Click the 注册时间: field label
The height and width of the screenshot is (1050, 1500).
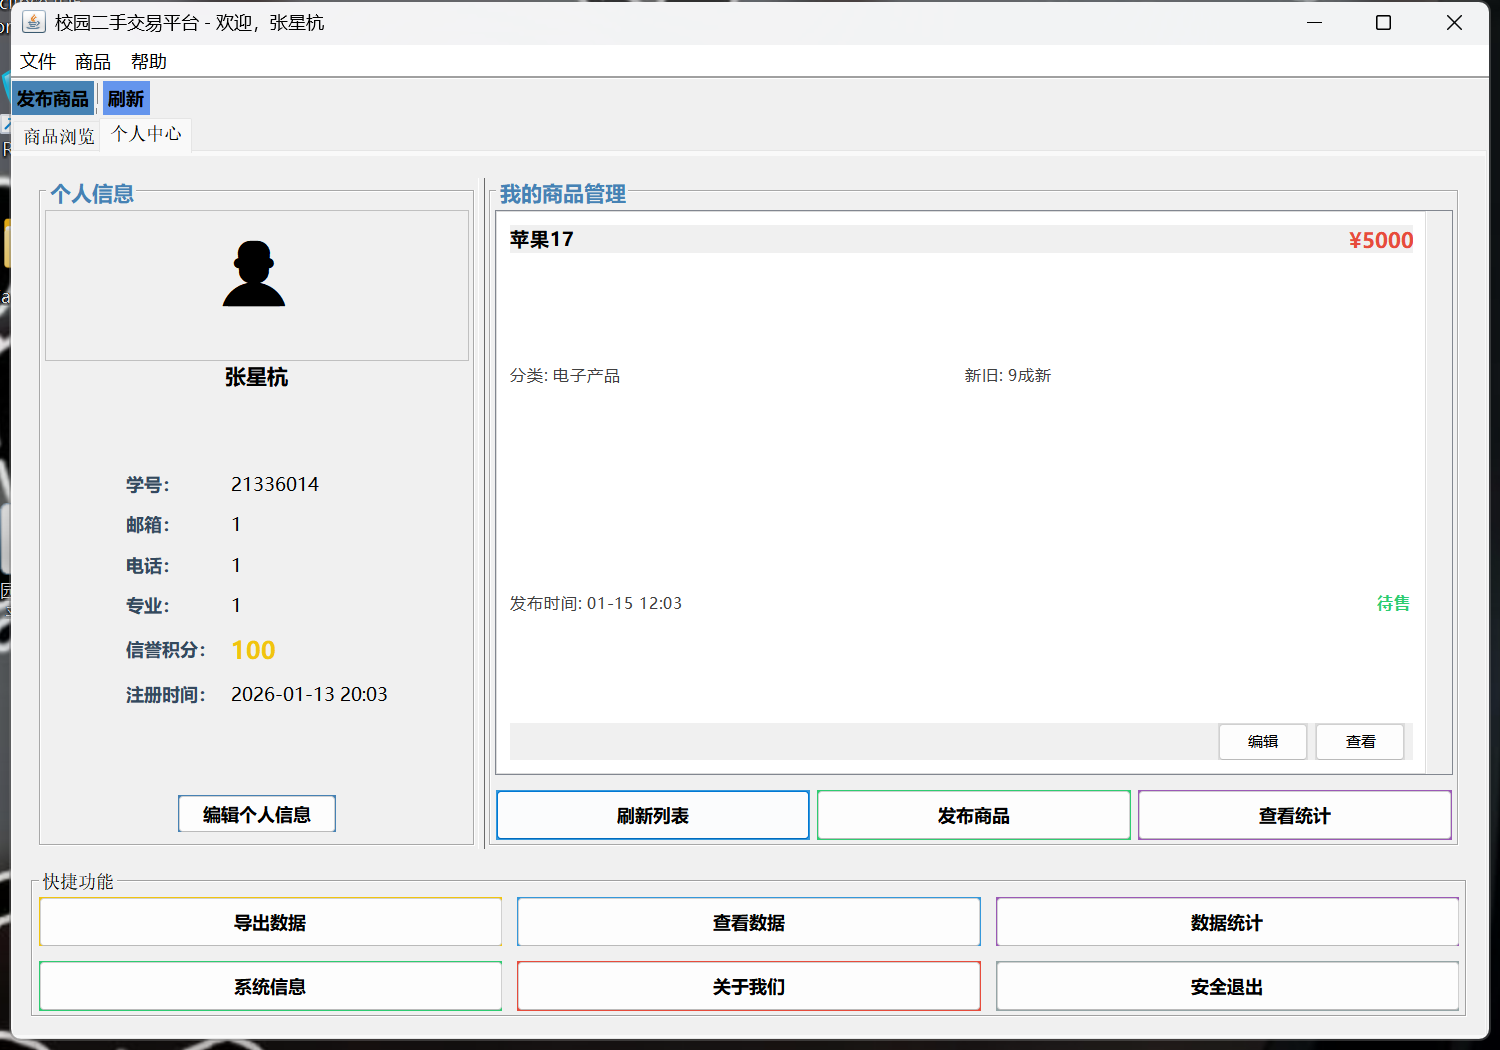click(166, 695)
